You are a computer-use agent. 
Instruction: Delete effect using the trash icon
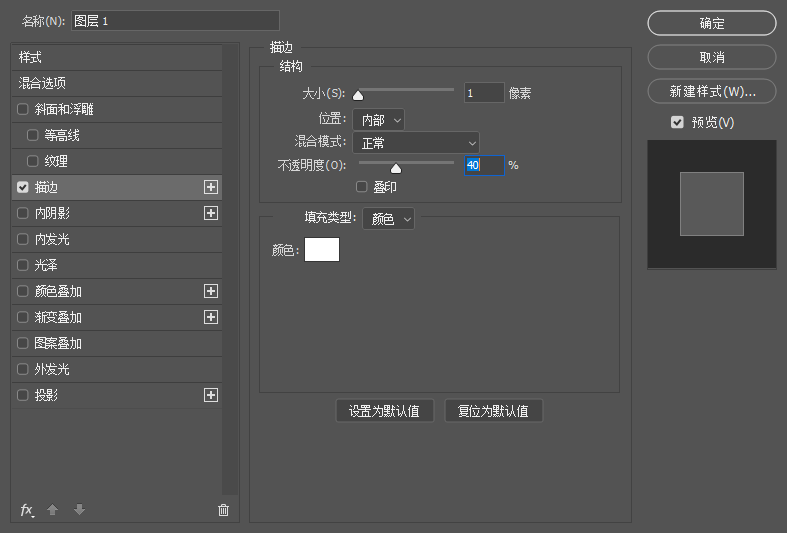tap(223, 510)
